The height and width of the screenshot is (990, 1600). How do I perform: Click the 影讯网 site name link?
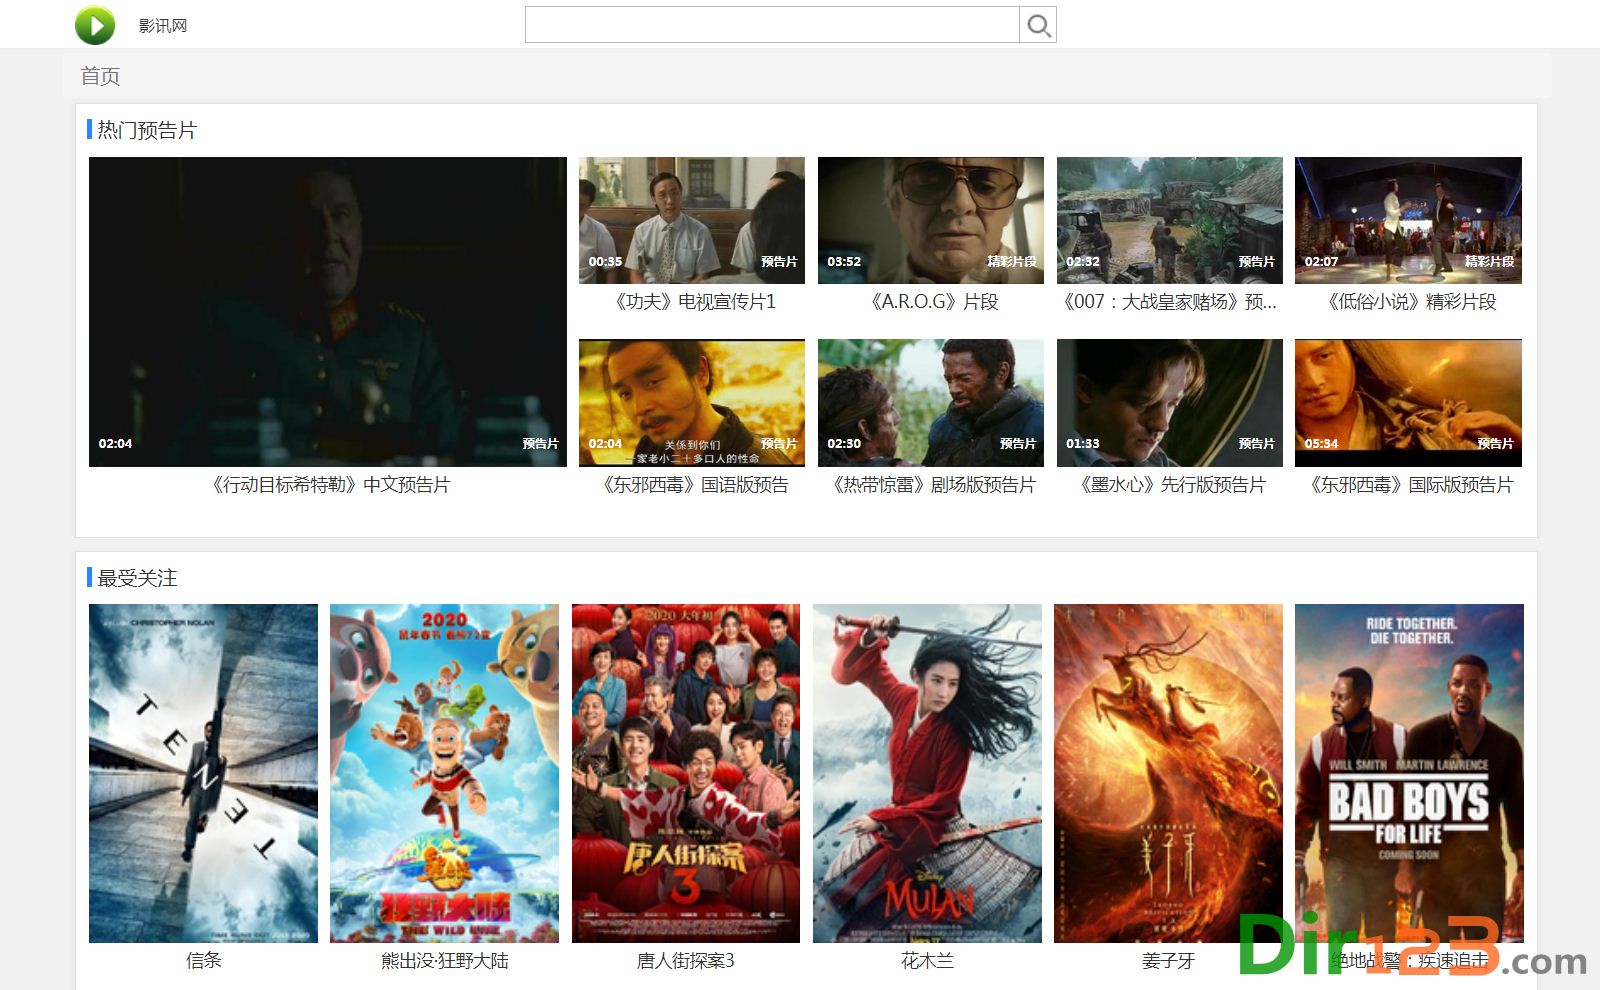coord(163,26)
